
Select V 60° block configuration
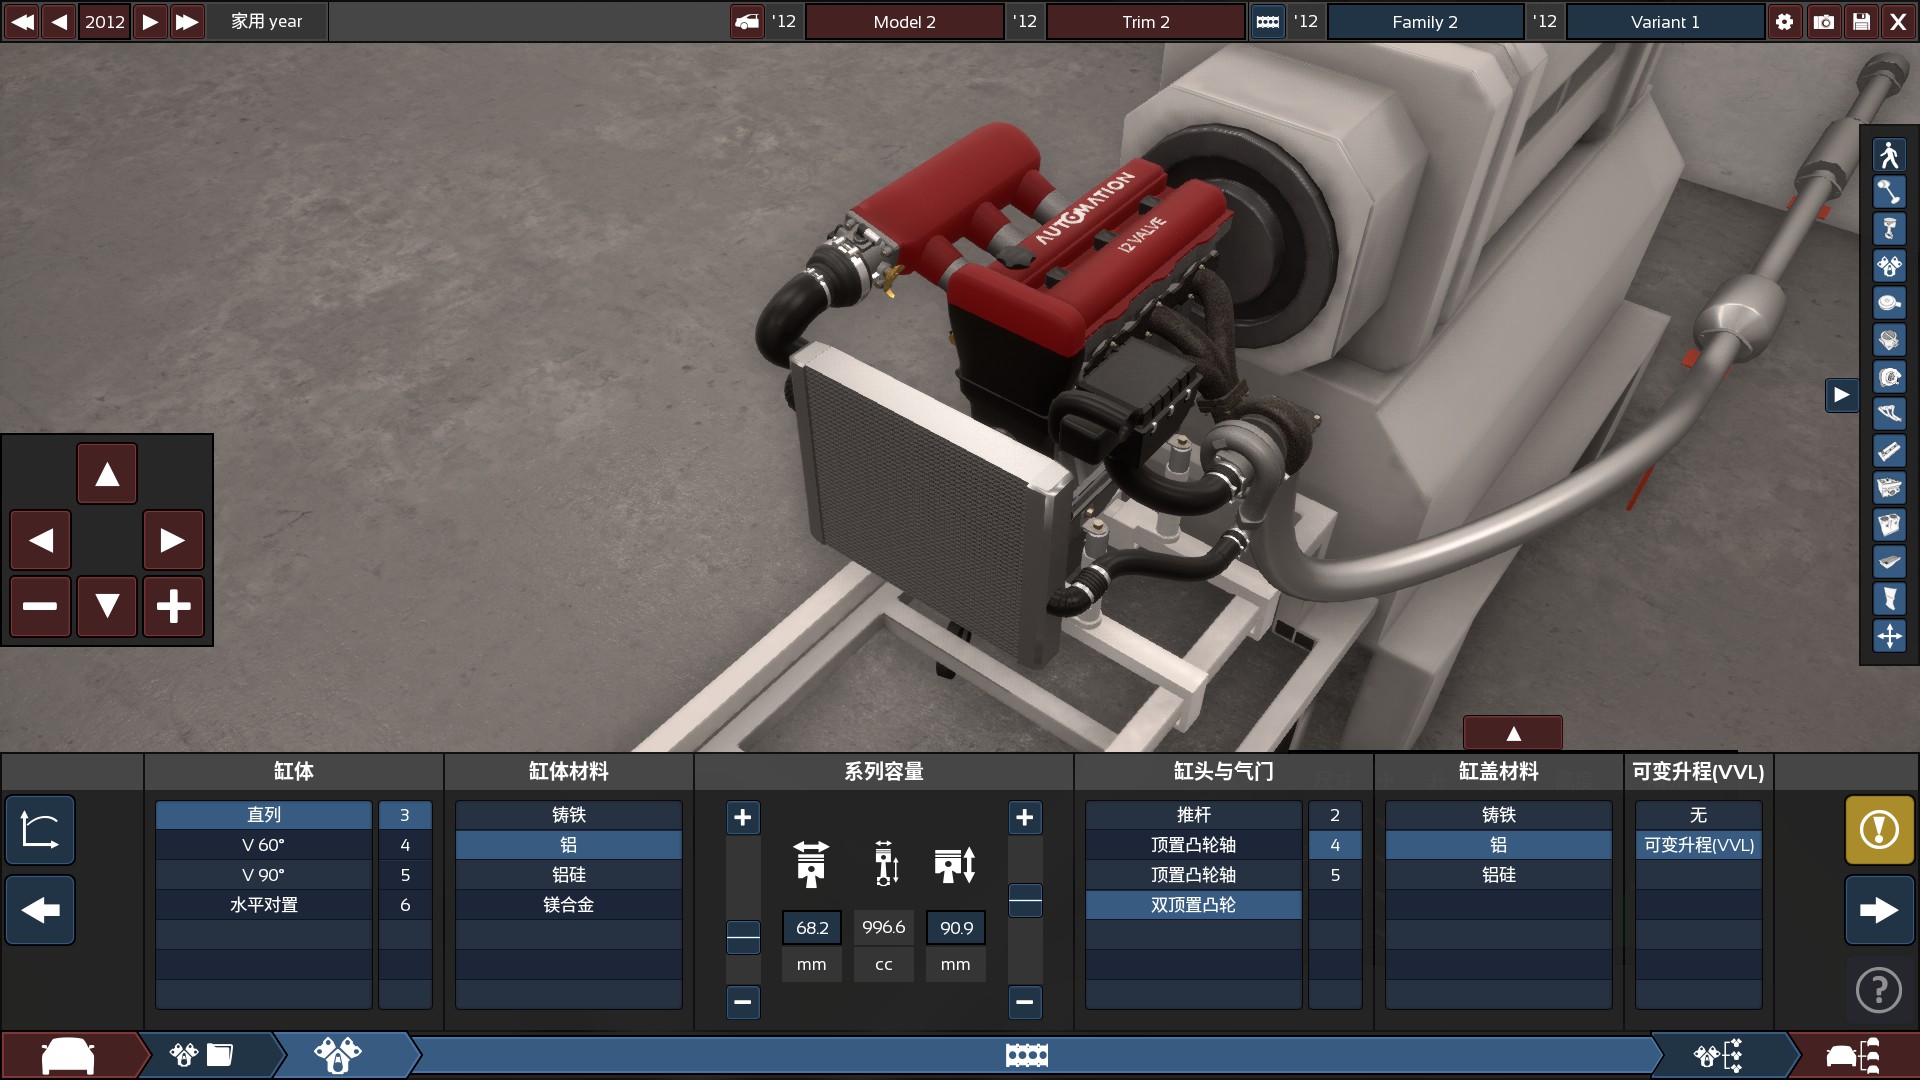tap(263, 845)
